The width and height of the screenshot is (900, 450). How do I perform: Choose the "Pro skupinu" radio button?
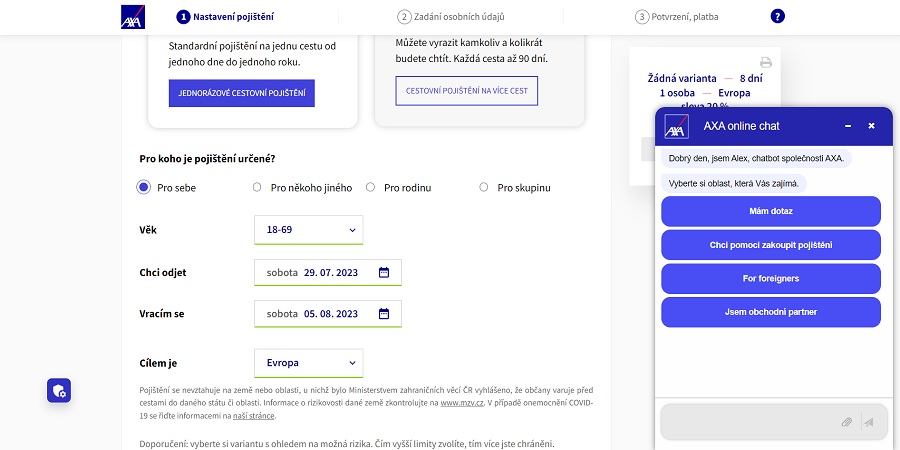pos(484,187)
